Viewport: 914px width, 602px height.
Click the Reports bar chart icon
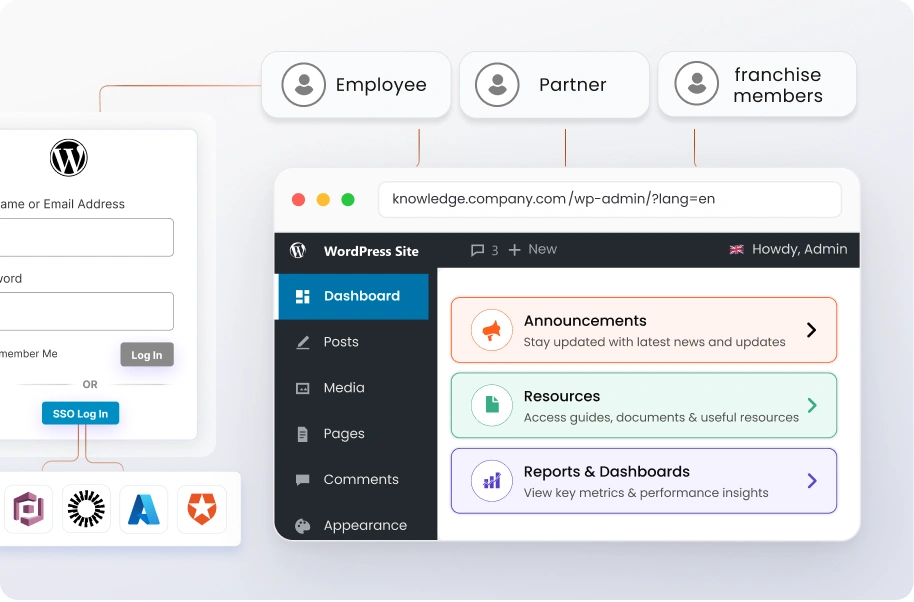[492, 481]
